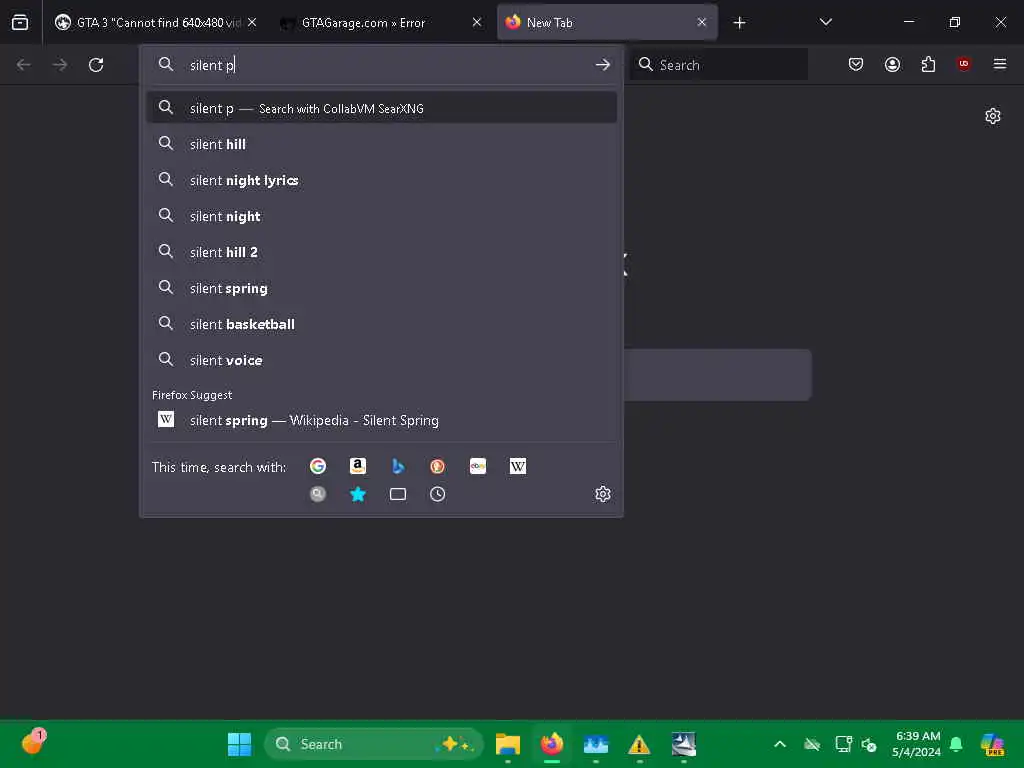Image resolution: width=1024 pixels, height=768 pixels.
Task: Search this time with Google icon
Action: [x=318, y=466]
